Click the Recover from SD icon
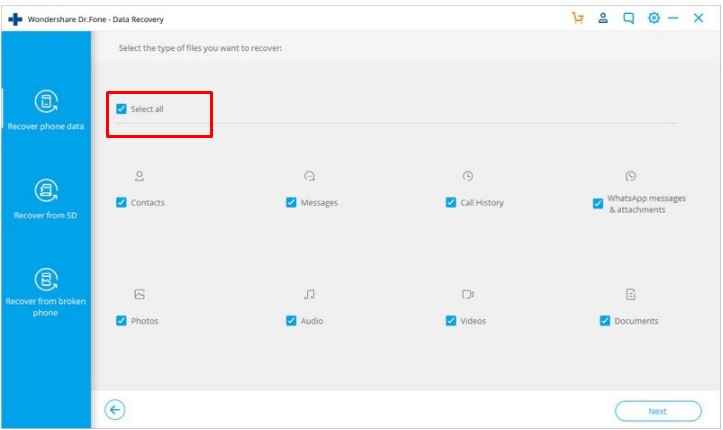 click(x=46, y=190)
